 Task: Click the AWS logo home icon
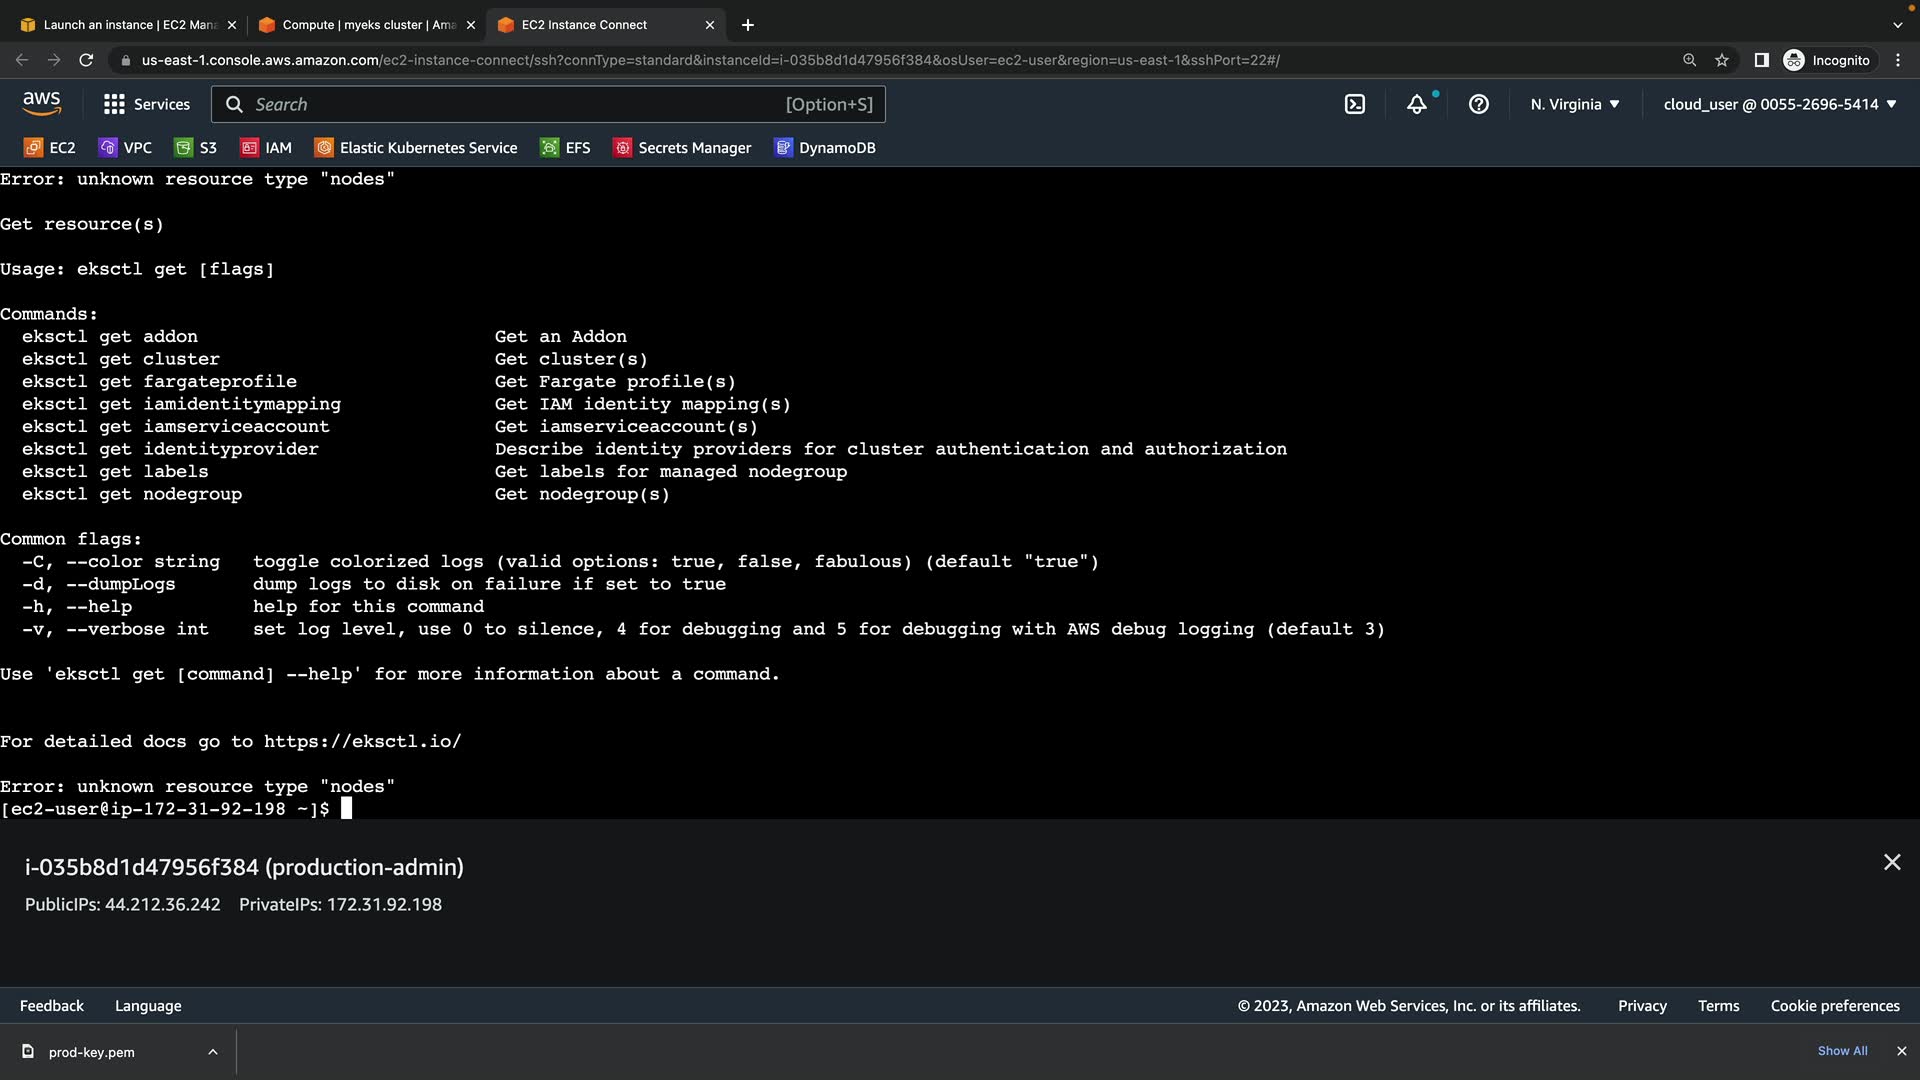41,103
